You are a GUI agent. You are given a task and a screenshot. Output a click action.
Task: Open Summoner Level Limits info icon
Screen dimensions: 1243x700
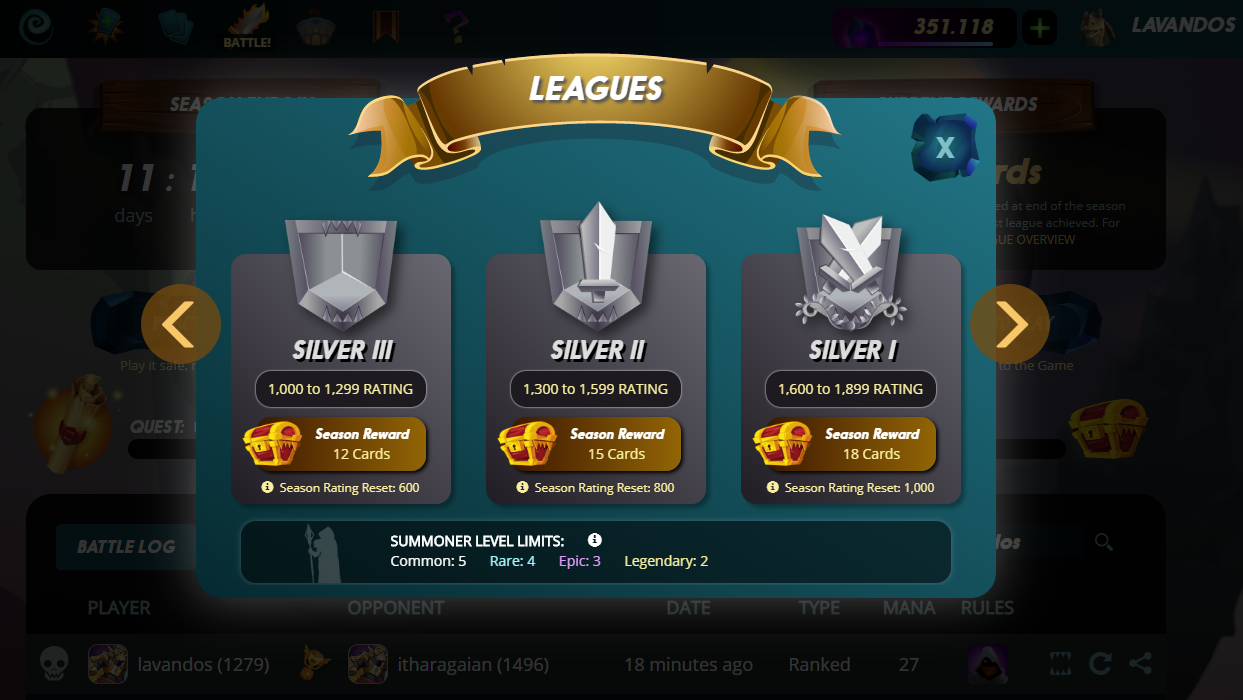[x=594, y=540]
